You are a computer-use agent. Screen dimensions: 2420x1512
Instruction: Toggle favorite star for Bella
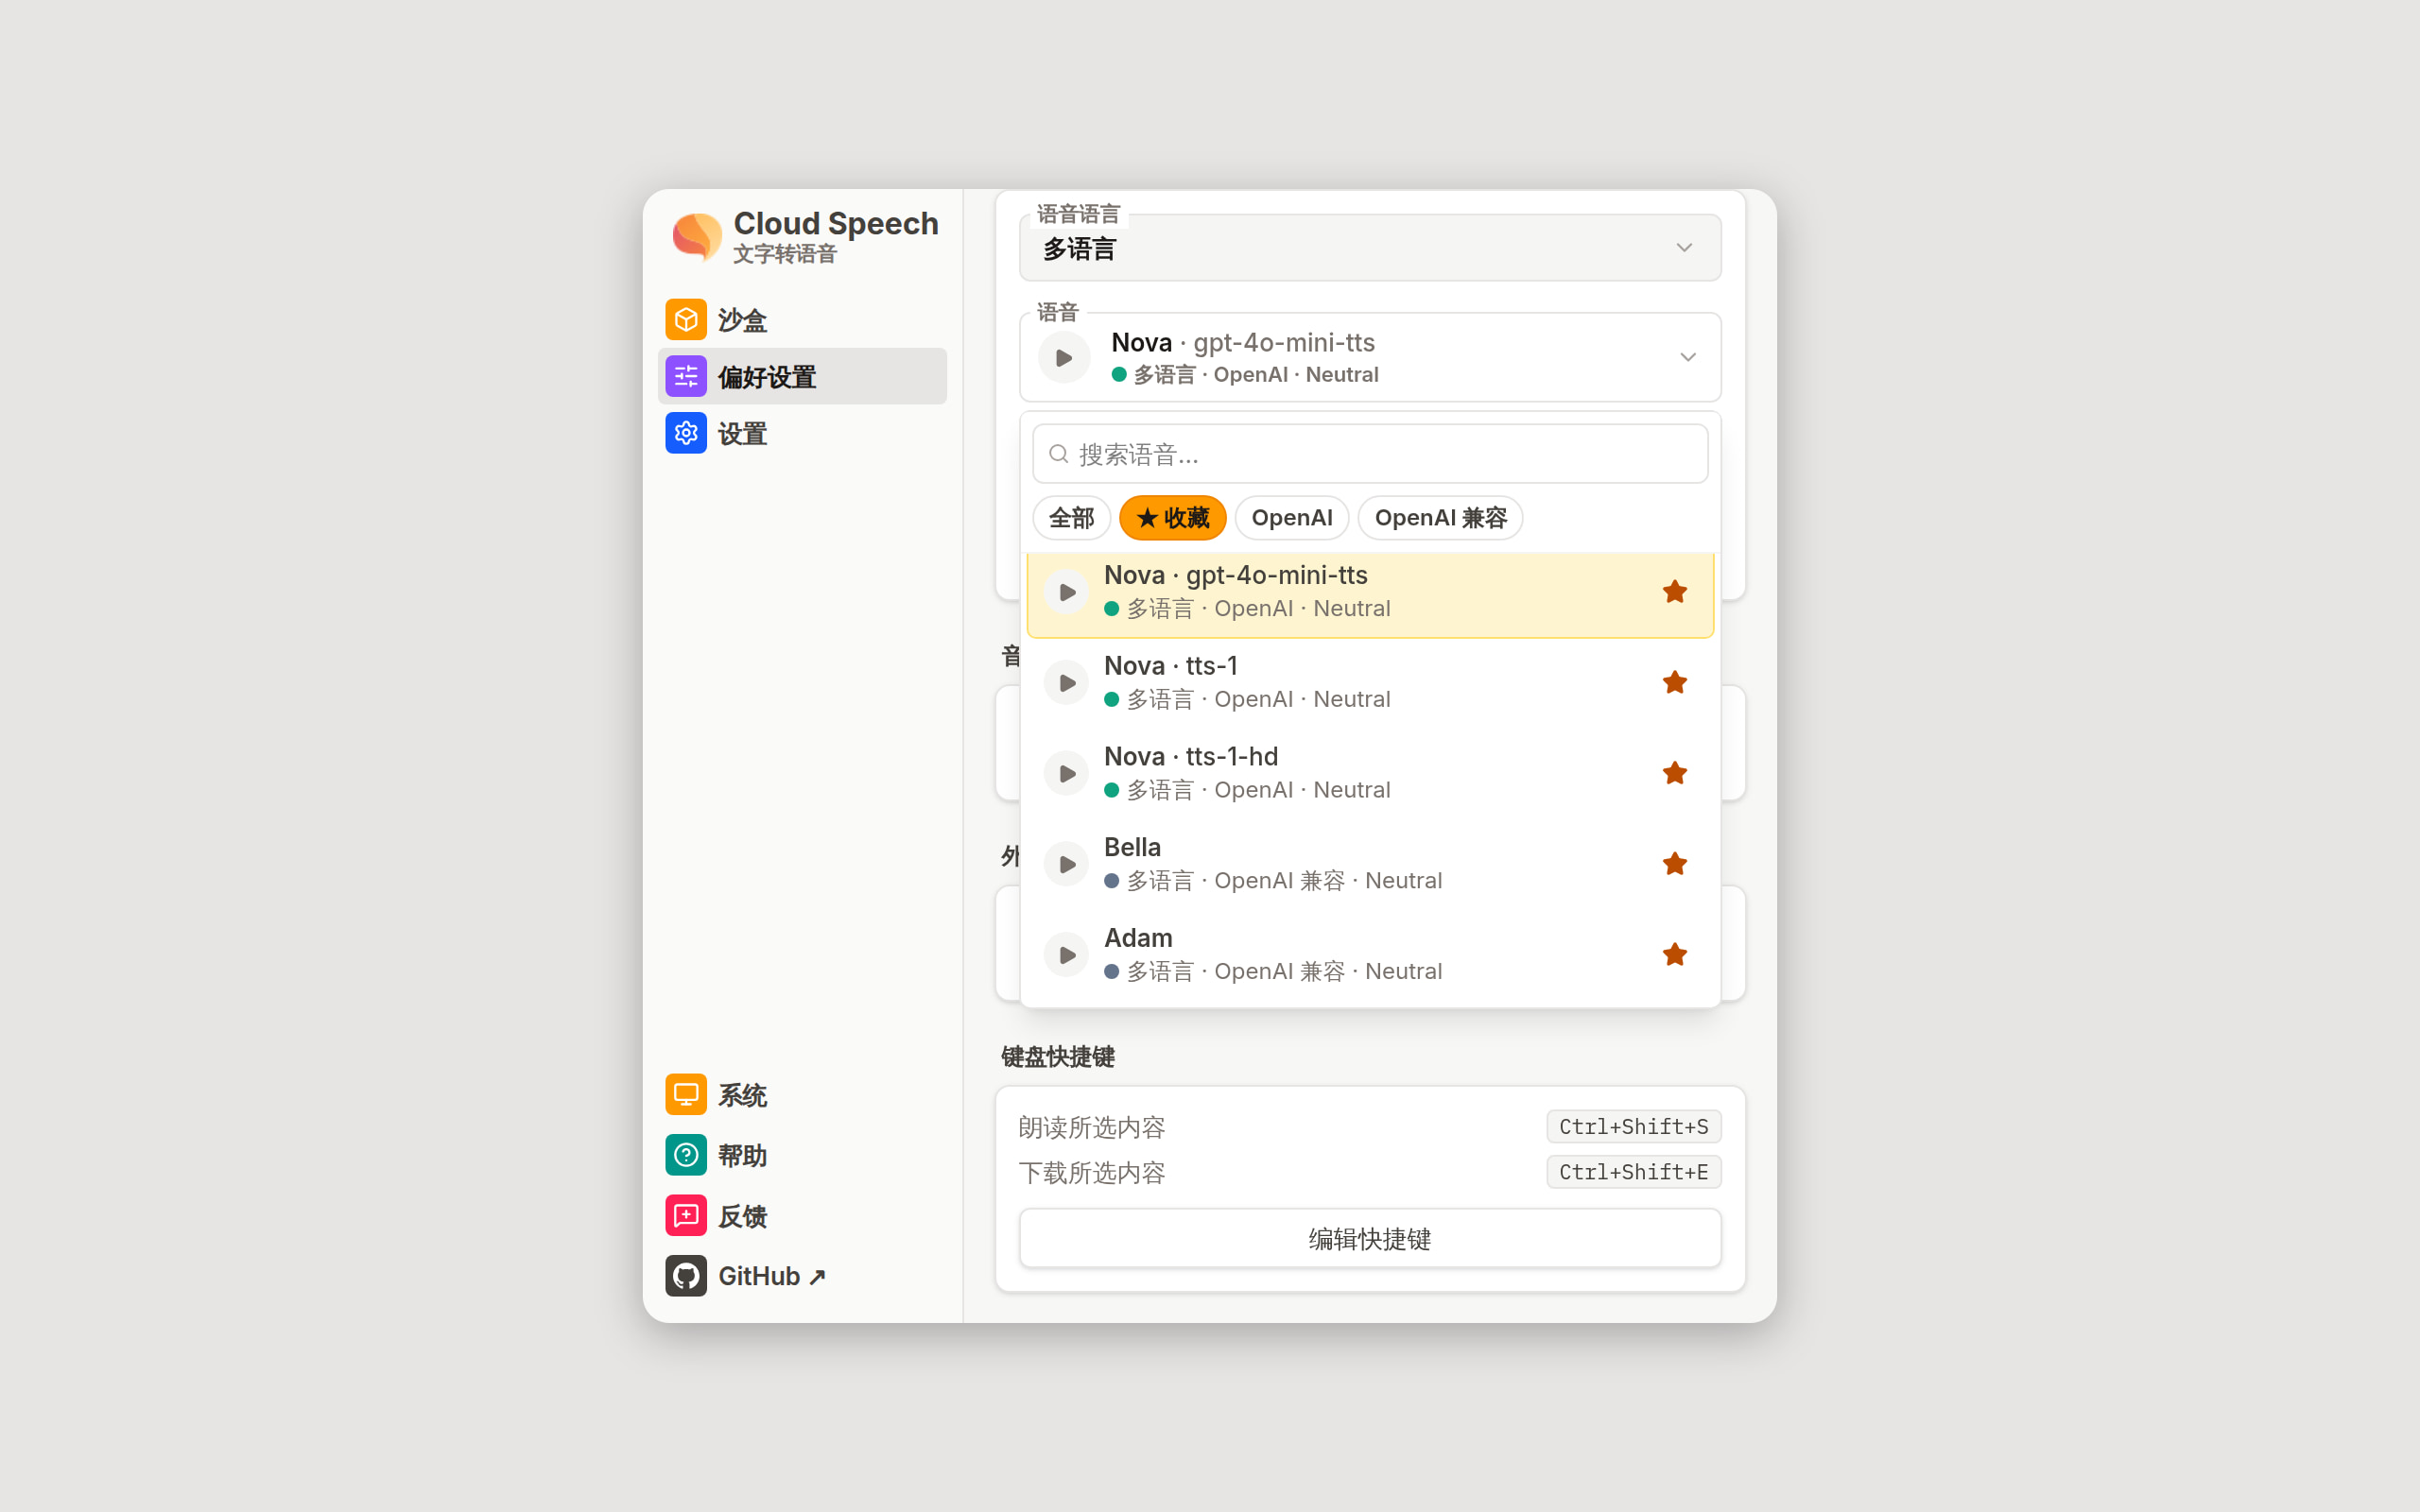(x=1675, y=864)
